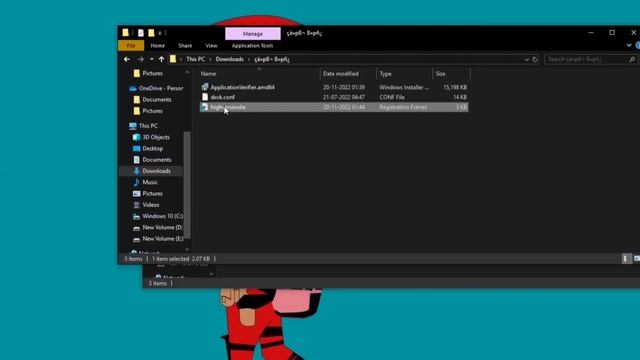Click the 21-07-2022 04:47 date cell
This screenshot has width=640, height=360.
pos(344,97)
